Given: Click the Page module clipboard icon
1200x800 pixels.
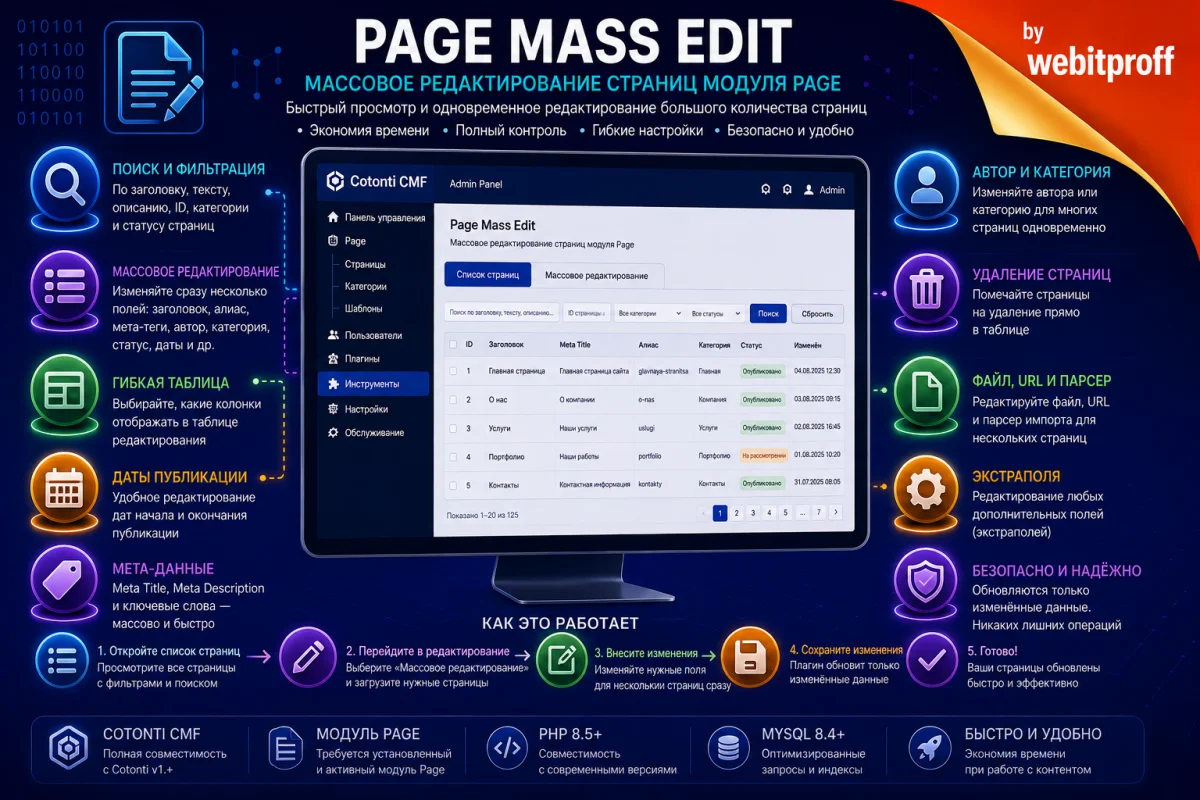Looking at the screenshot, I should (333, 241).
